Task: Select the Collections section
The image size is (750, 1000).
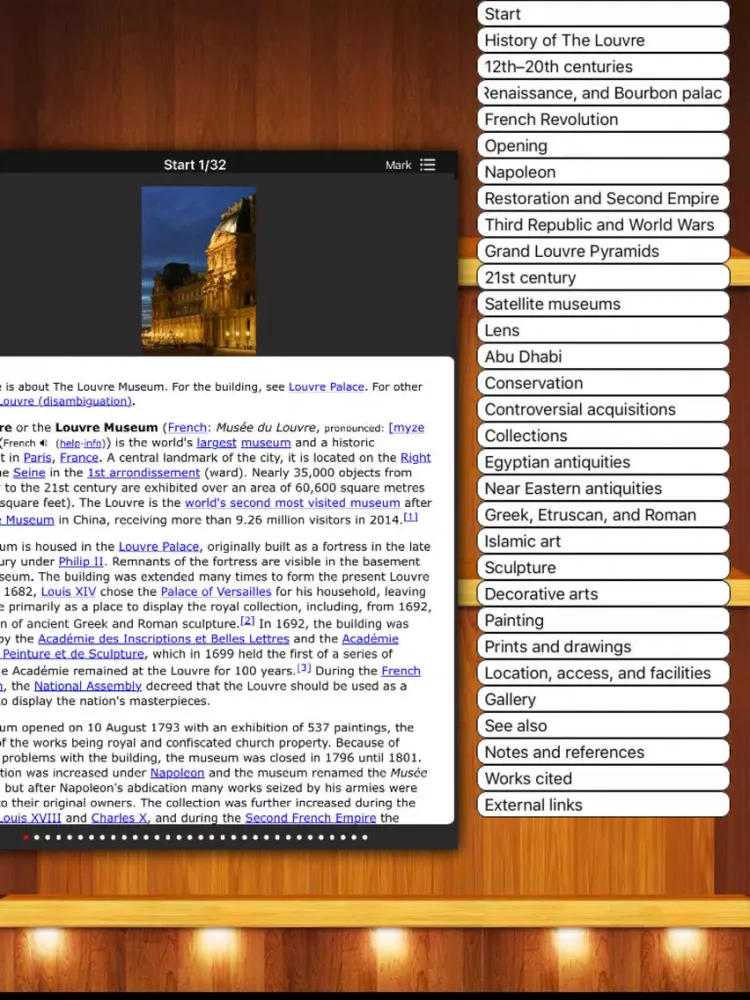Action: pyautogui.click(x=603, y=436)
